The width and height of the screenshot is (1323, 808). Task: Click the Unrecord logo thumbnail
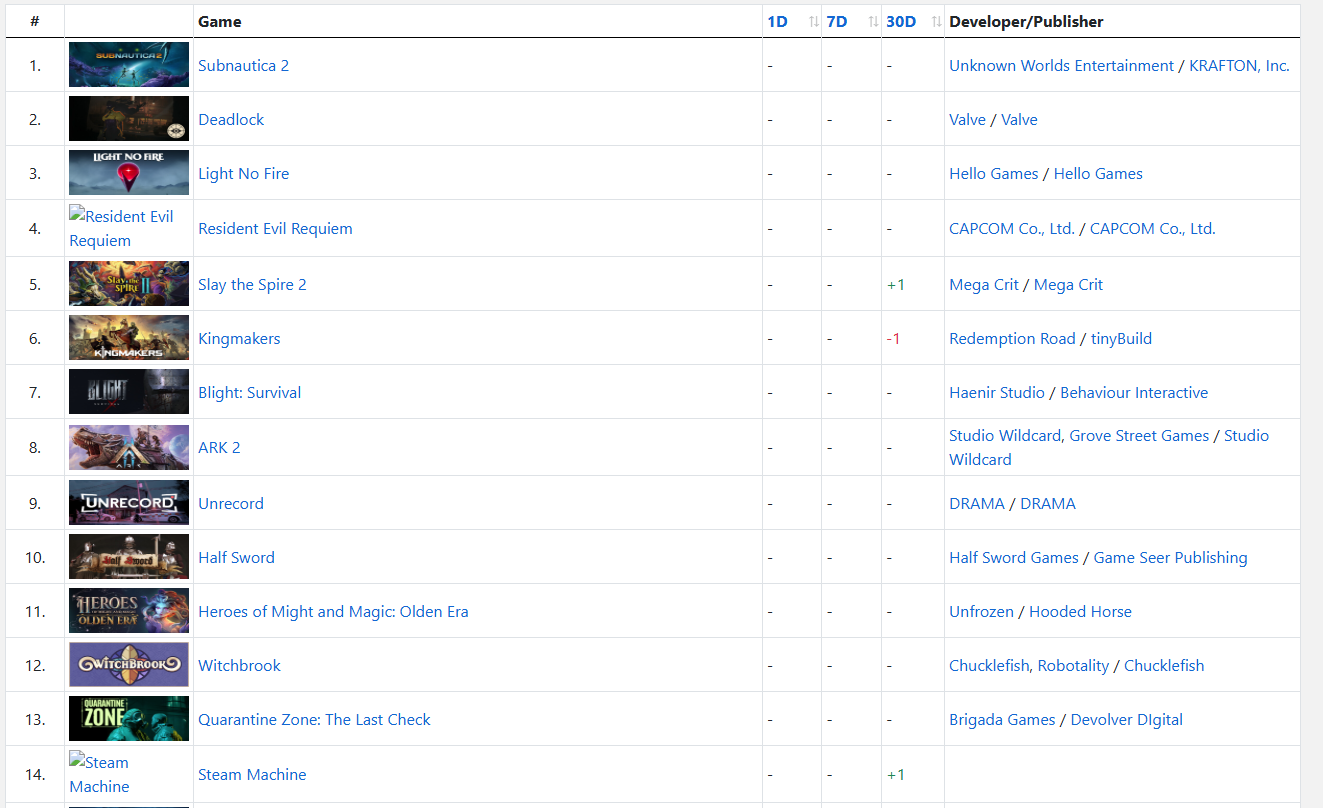(x=129, y=503)
